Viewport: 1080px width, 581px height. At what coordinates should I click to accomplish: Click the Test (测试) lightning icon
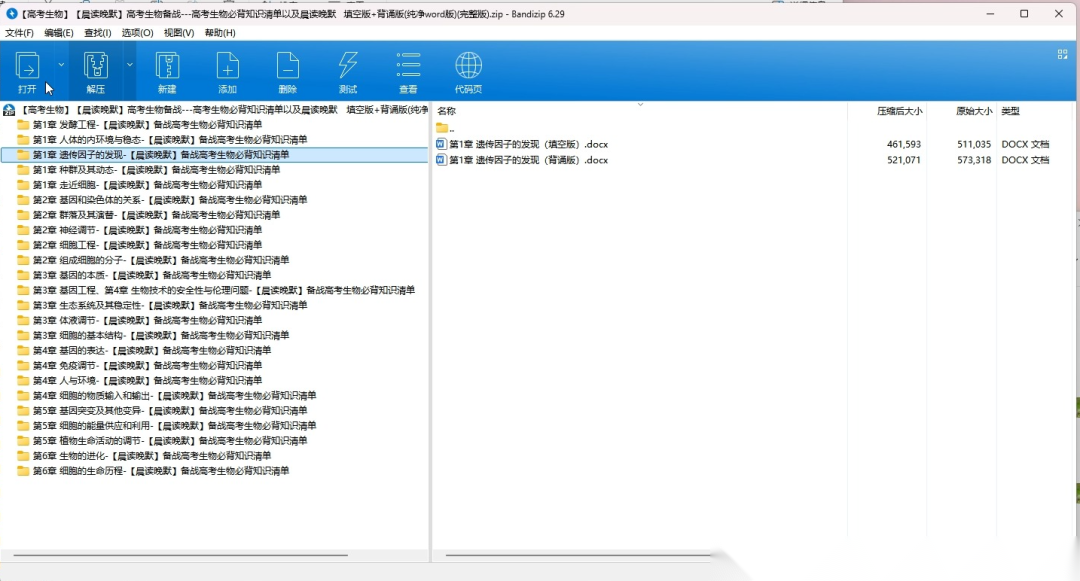point(347,67)
